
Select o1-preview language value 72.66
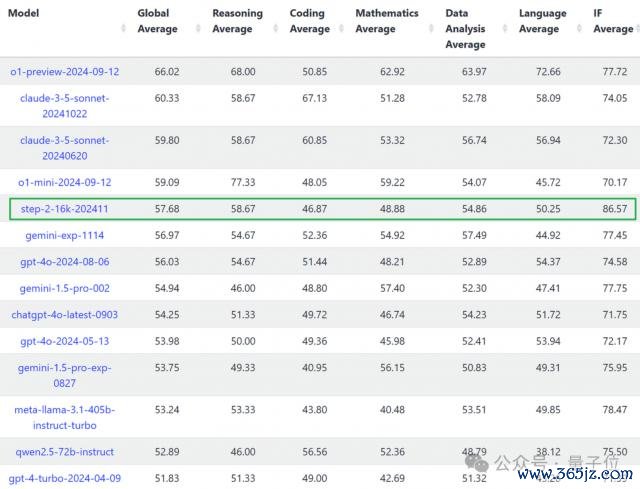tap(548, 72)
